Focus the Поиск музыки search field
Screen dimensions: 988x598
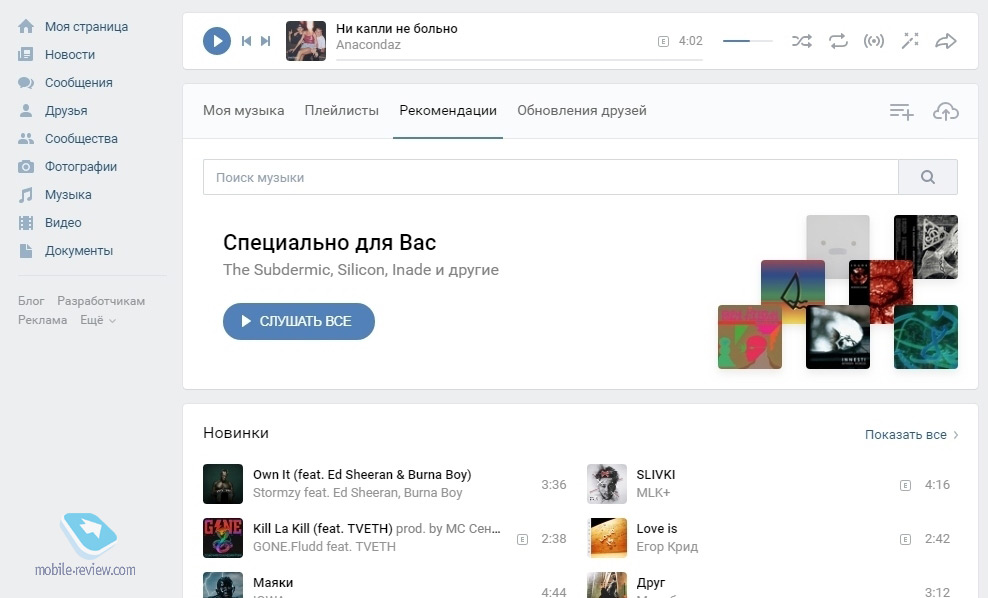551,177
